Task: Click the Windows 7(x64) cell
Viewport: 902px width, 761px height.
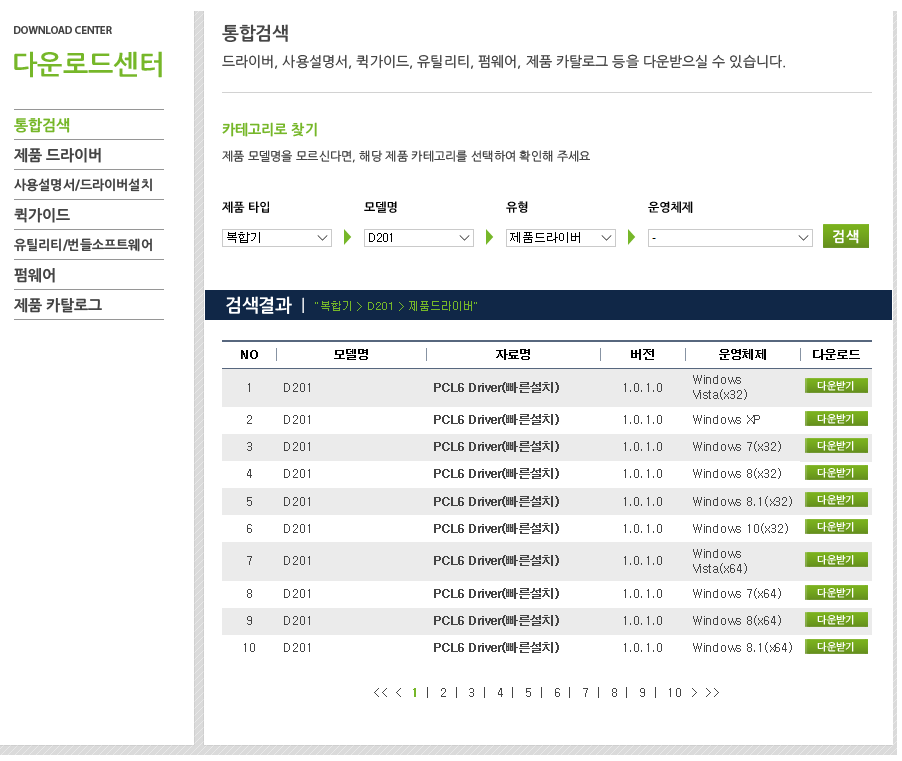Action: click(x=737, y=594)
